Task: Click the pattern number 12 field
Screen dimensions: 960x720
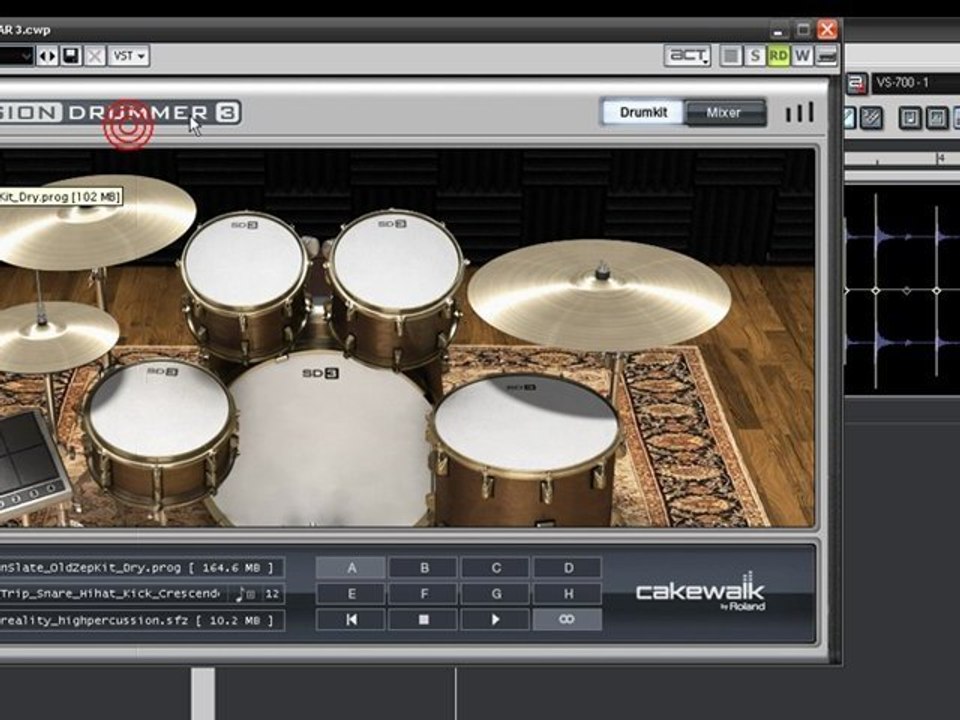Action: (272, 593)
